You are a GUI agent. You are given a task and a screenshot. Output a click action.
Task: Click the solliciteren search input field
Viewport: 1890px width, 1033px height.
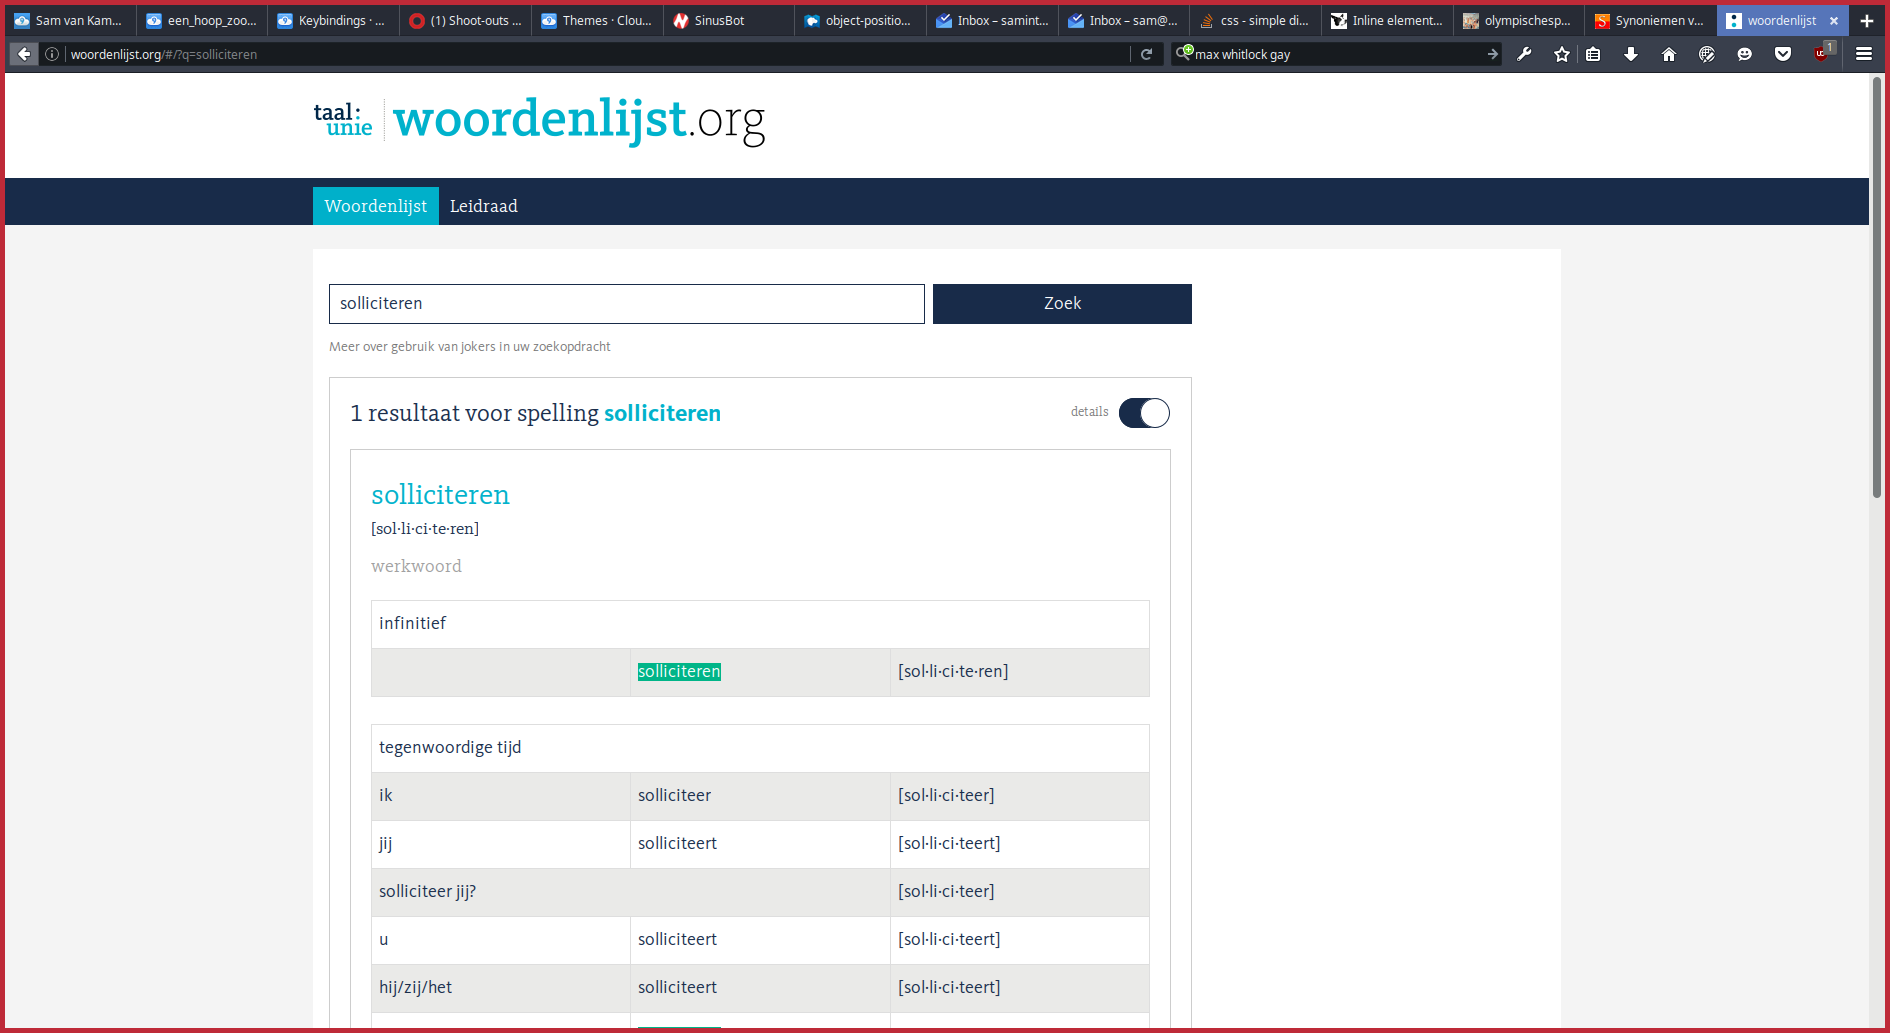[626, 304]
